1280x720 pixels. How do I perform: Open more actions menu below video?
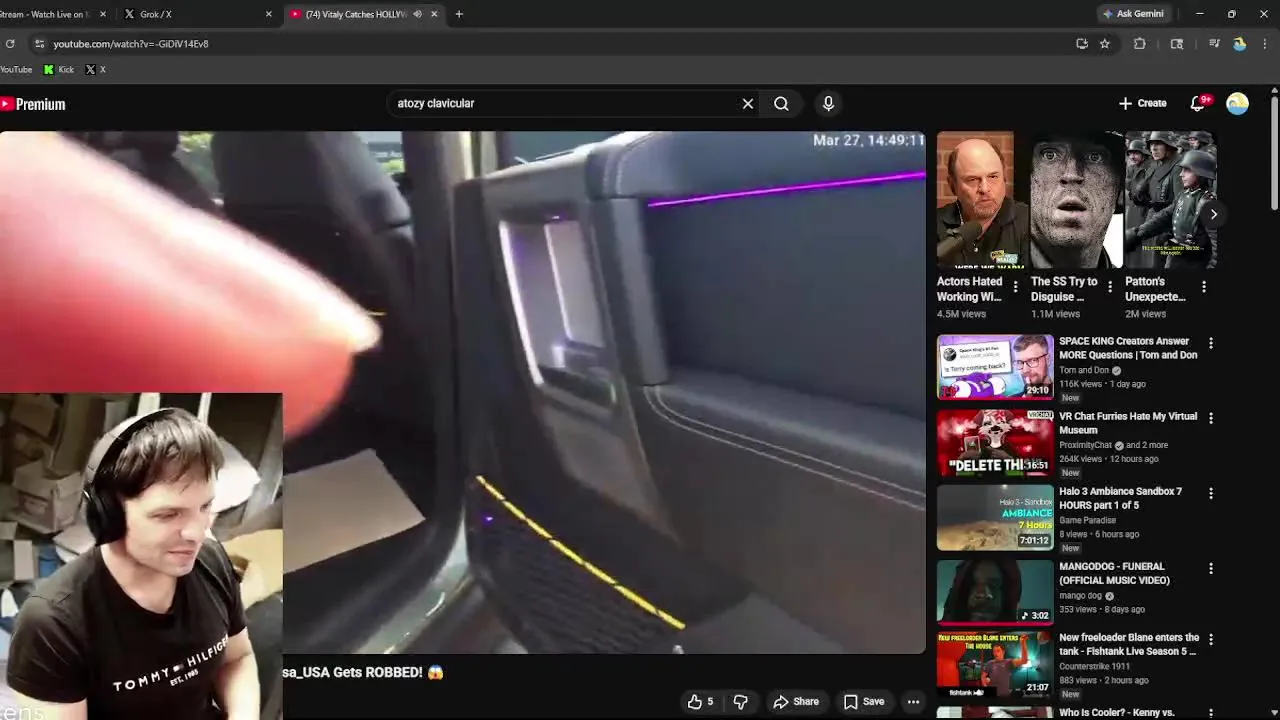coord(913,702)
